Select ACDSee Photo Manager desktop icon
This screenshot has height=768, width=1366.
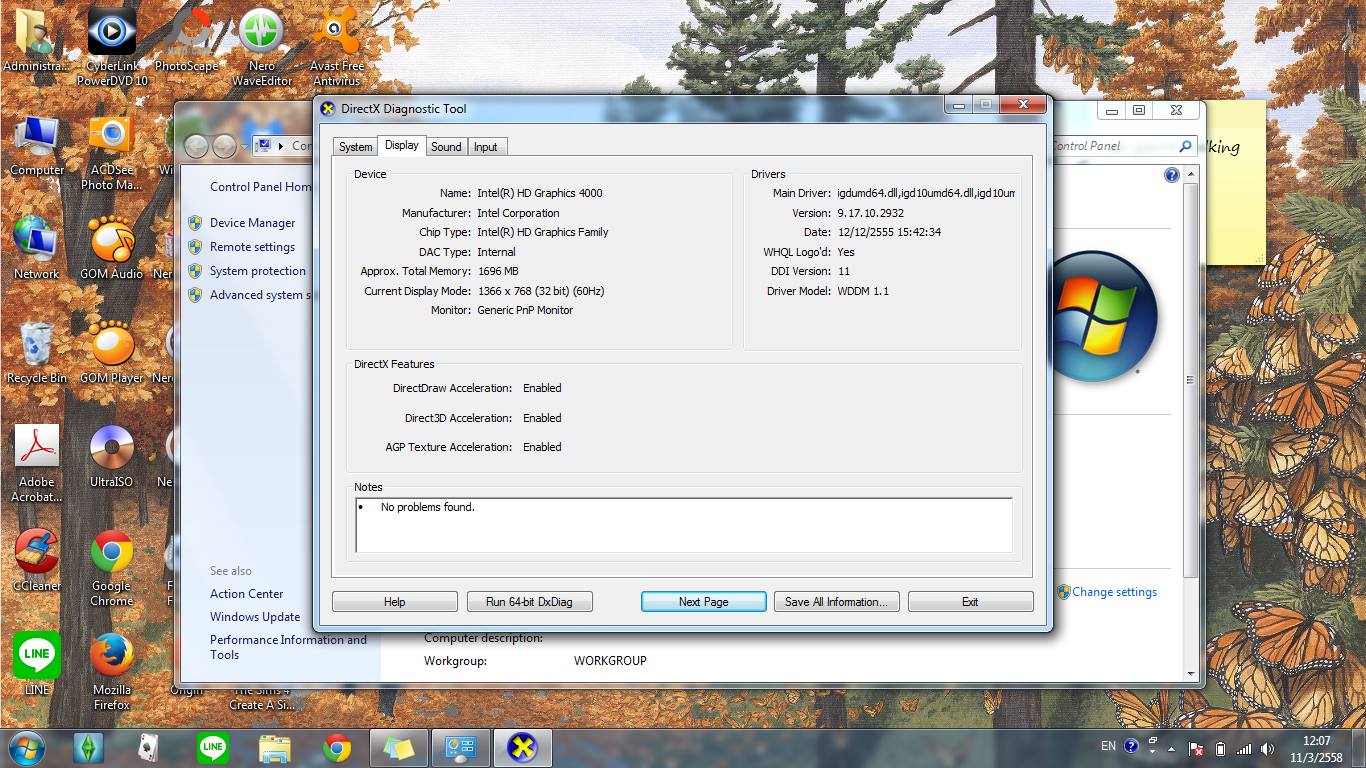111,153
